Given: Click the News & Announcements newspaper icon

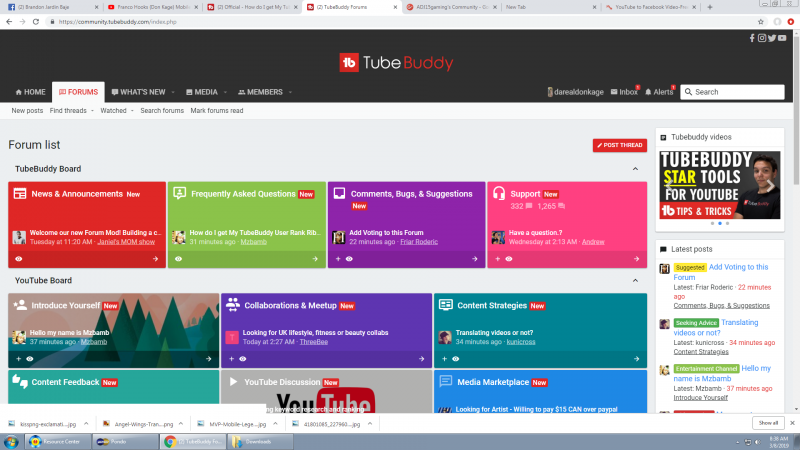Looking at the screenshot, I should (19, 193).
